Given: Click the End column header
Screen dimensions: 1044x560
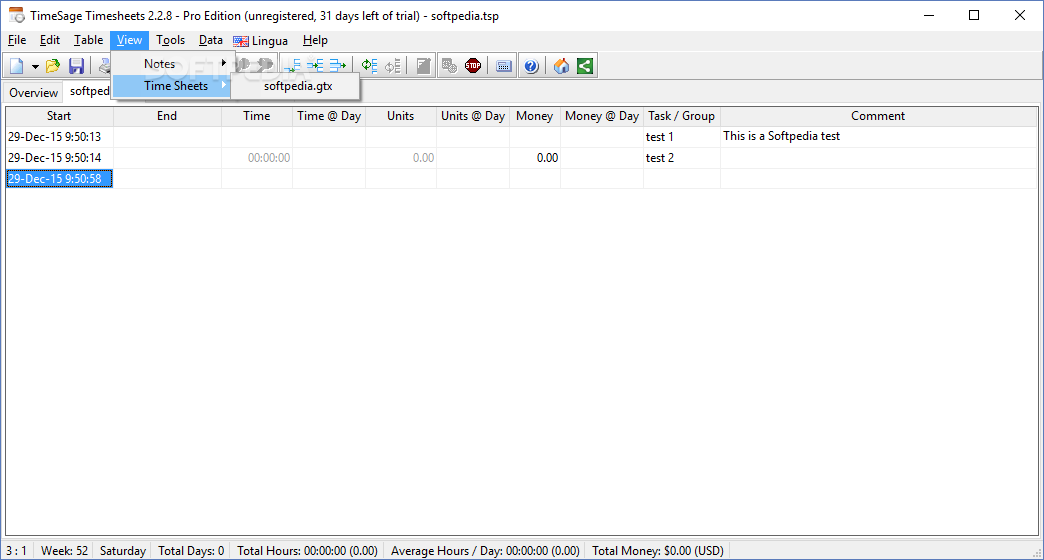Looking at the screenshot, I should tap(167, 116).
